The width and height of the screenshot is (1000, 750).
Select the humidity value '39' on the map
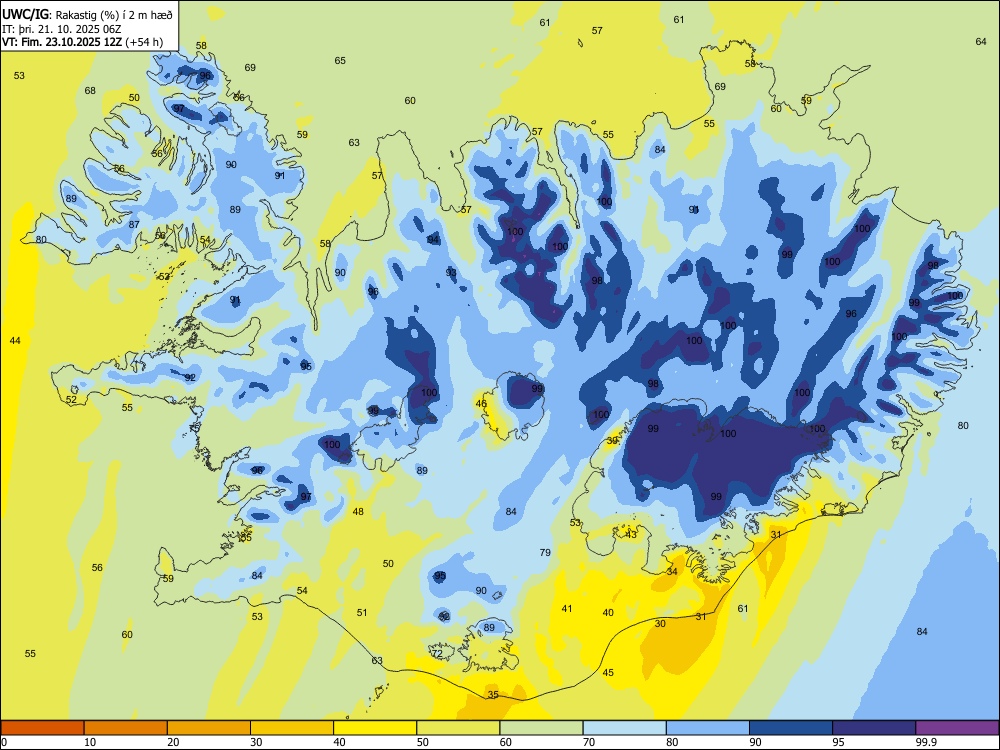(x=612, y=441)
